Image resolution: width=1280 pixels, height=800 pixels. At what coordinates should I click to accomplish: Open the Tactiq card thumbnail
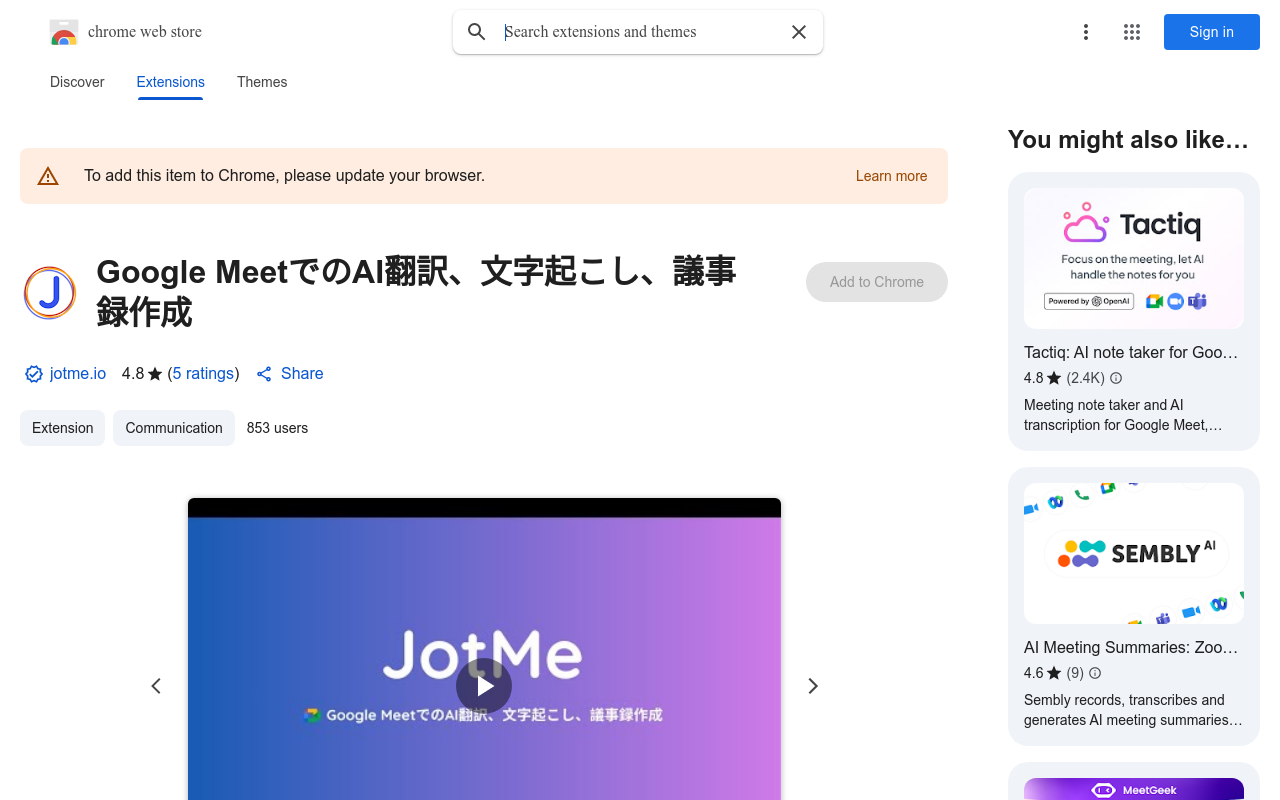[x=1134, y=259]
